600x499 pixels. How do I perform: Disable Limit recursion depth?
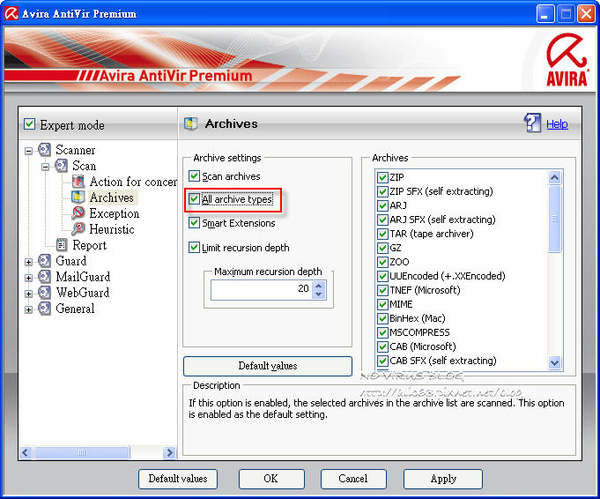pyautogui.click(x=194, y=247)
